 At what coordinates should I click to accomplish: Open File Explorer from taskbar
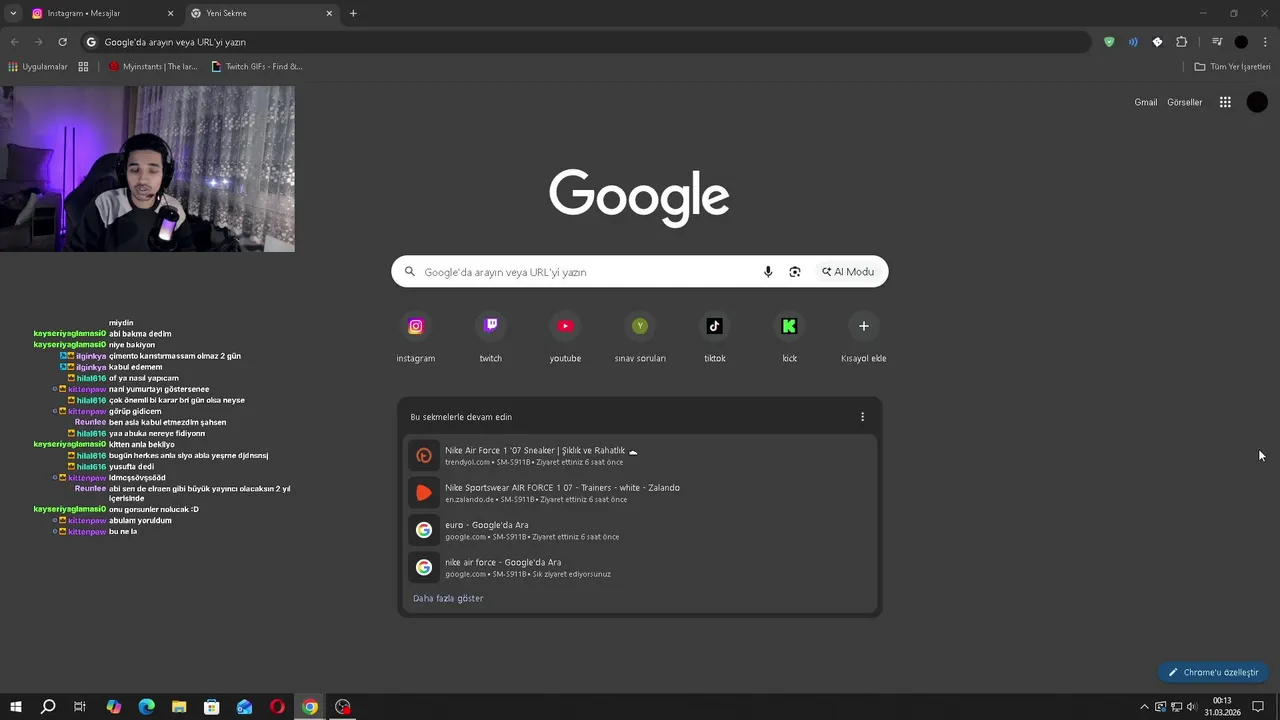click(179, 707)
